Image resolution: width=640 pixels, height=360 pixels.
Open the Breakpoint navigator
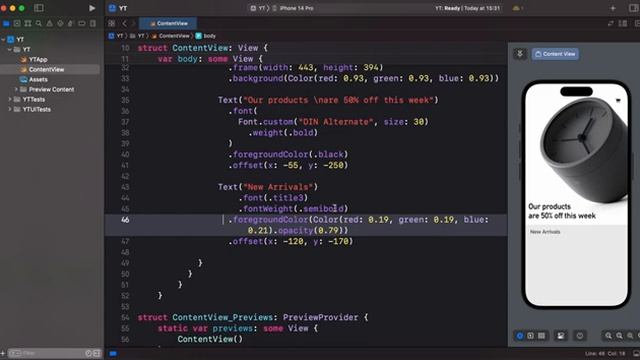(82, 24)
